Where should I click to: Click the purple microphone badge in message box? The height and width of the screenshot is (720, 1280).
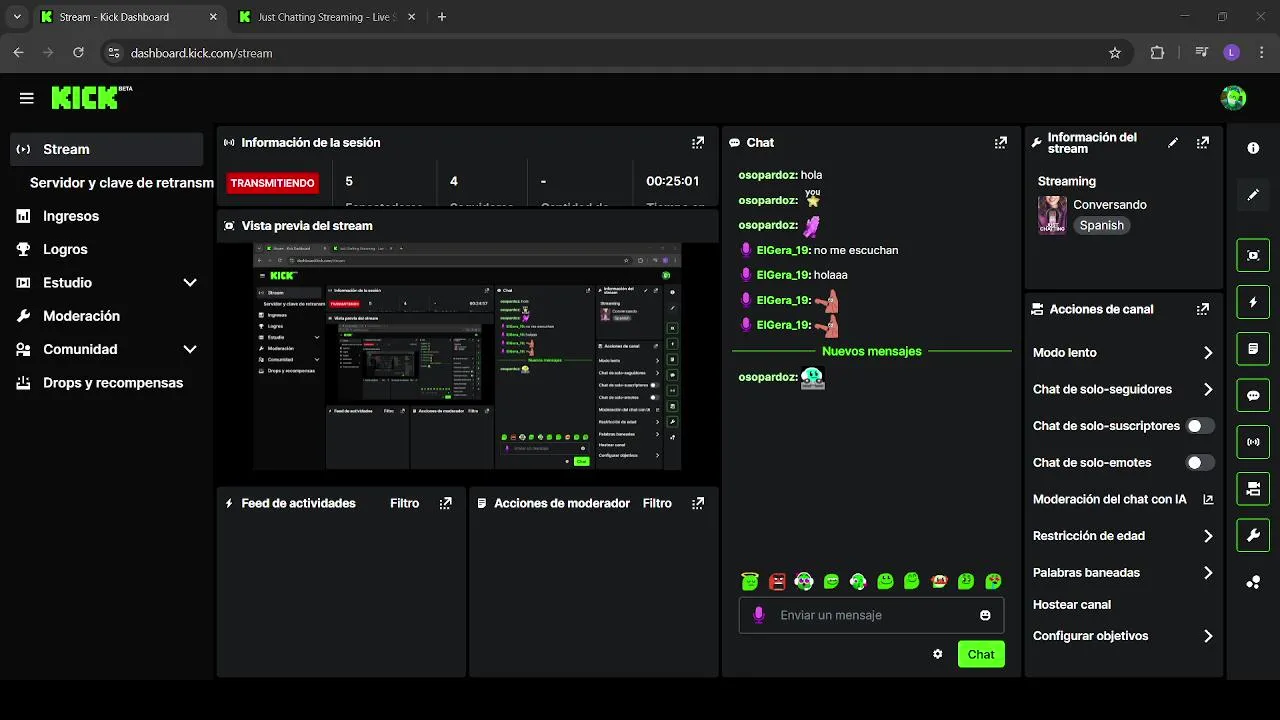759,615
